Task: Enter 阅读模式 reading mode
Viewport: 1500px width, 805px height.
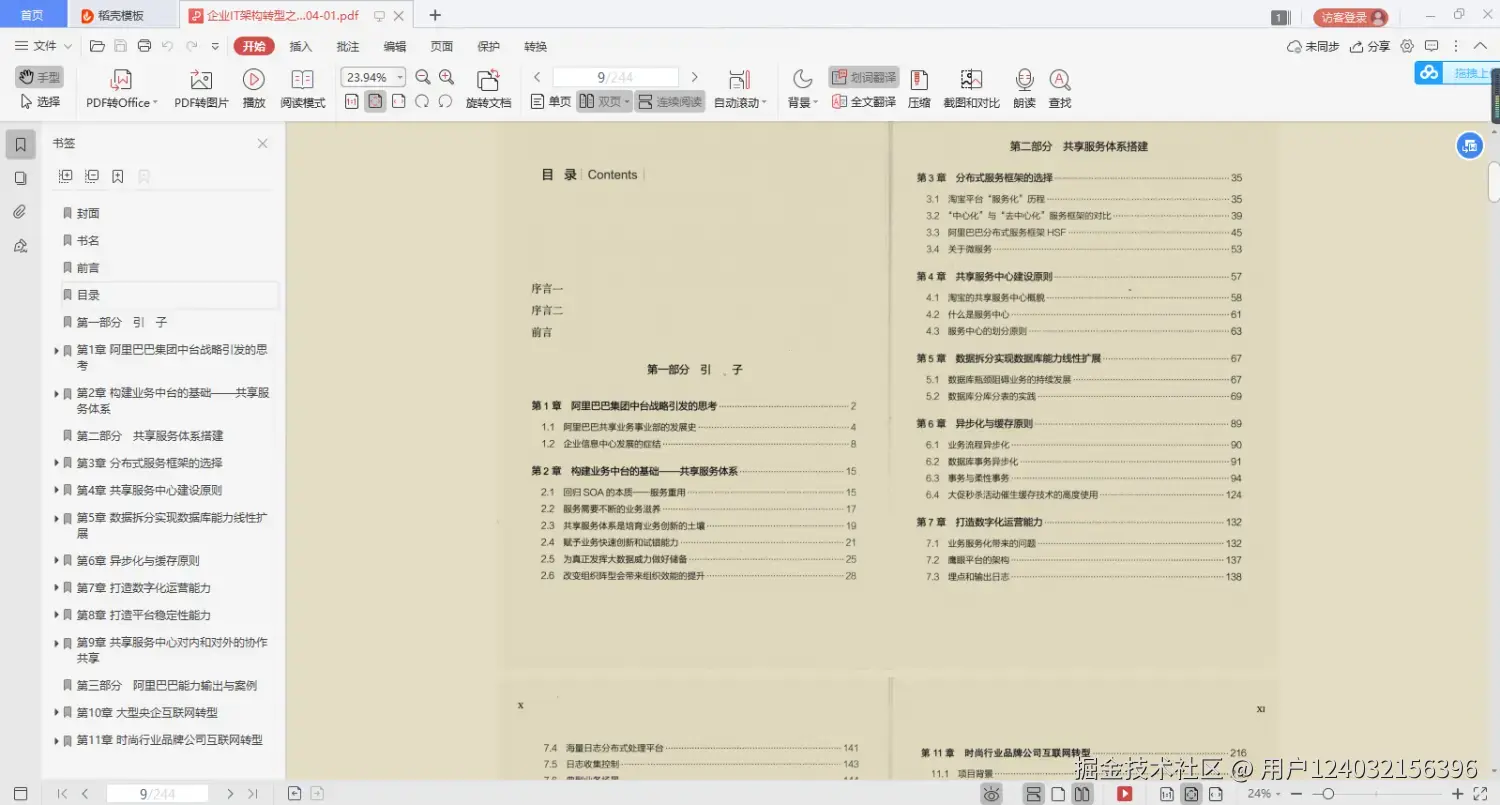Action: (x=302, y=89)
